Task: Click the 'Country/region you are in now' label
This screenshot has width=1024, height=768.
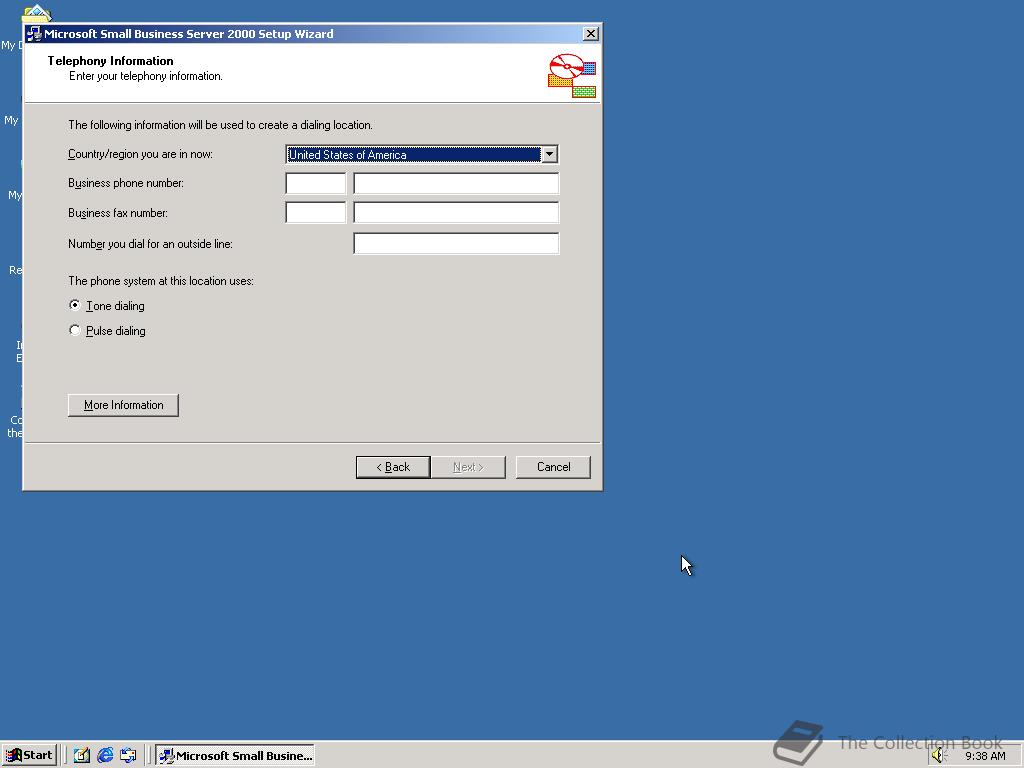Action: coord(140,154)
